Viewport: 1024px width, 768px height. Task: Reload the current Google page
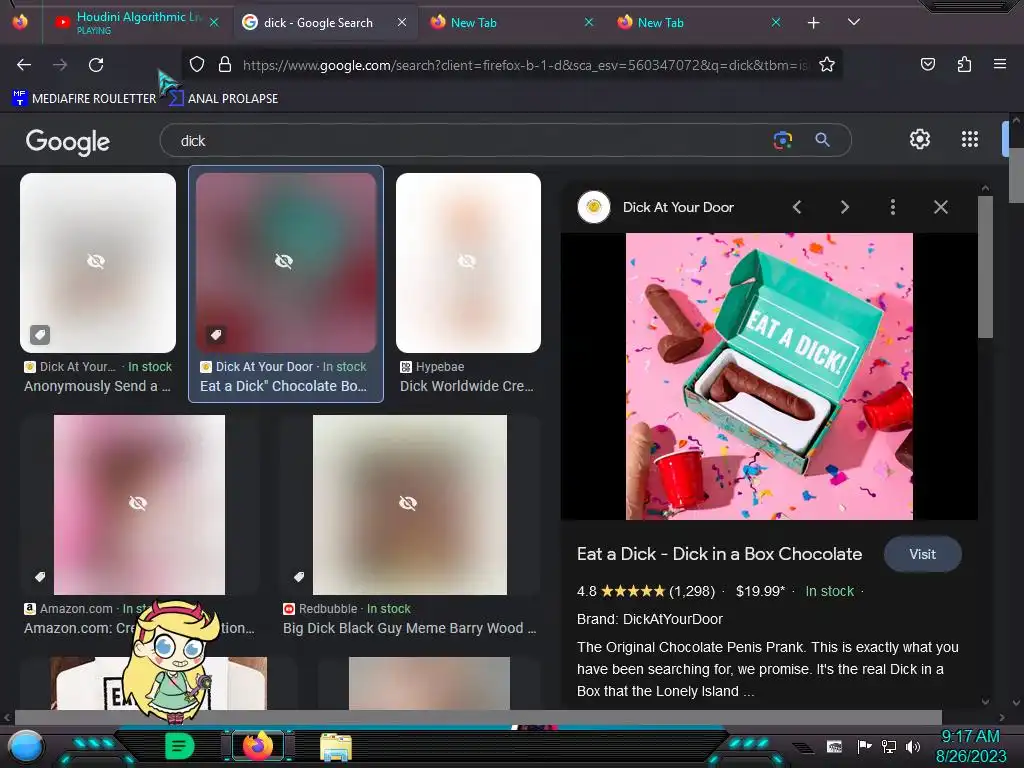pyautogui.click(x=96, y=65)
